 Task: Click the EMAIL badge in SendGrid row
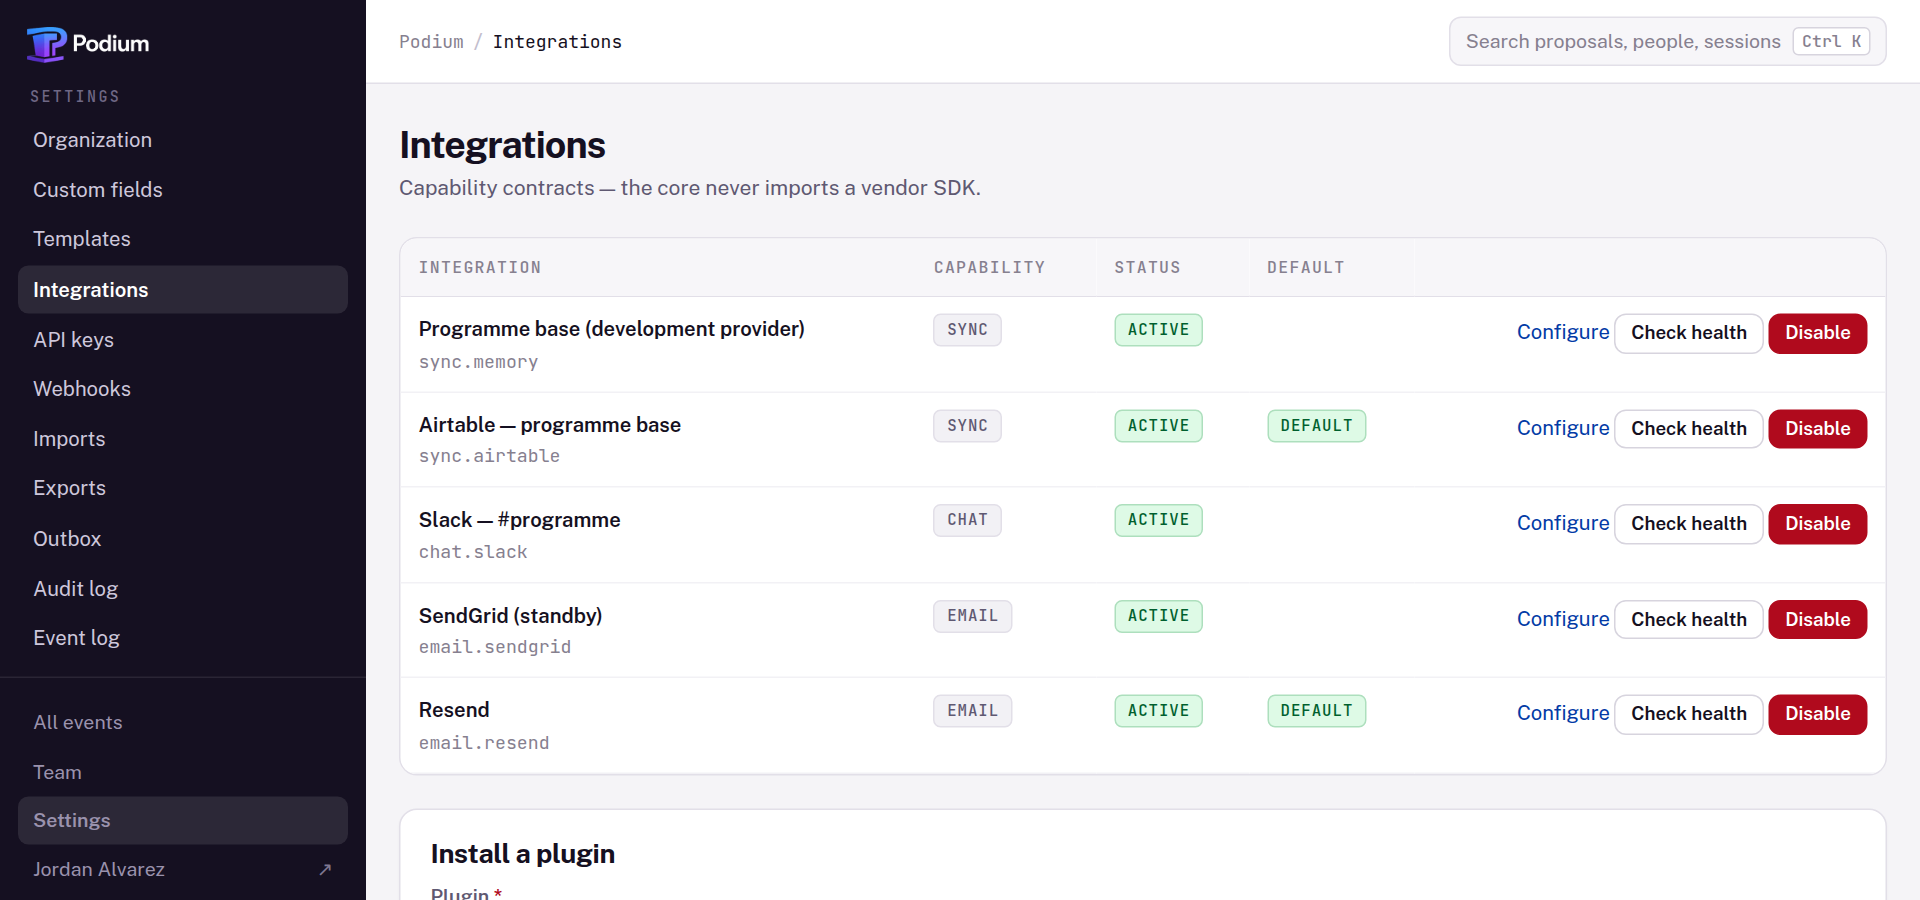click(972, 616)
